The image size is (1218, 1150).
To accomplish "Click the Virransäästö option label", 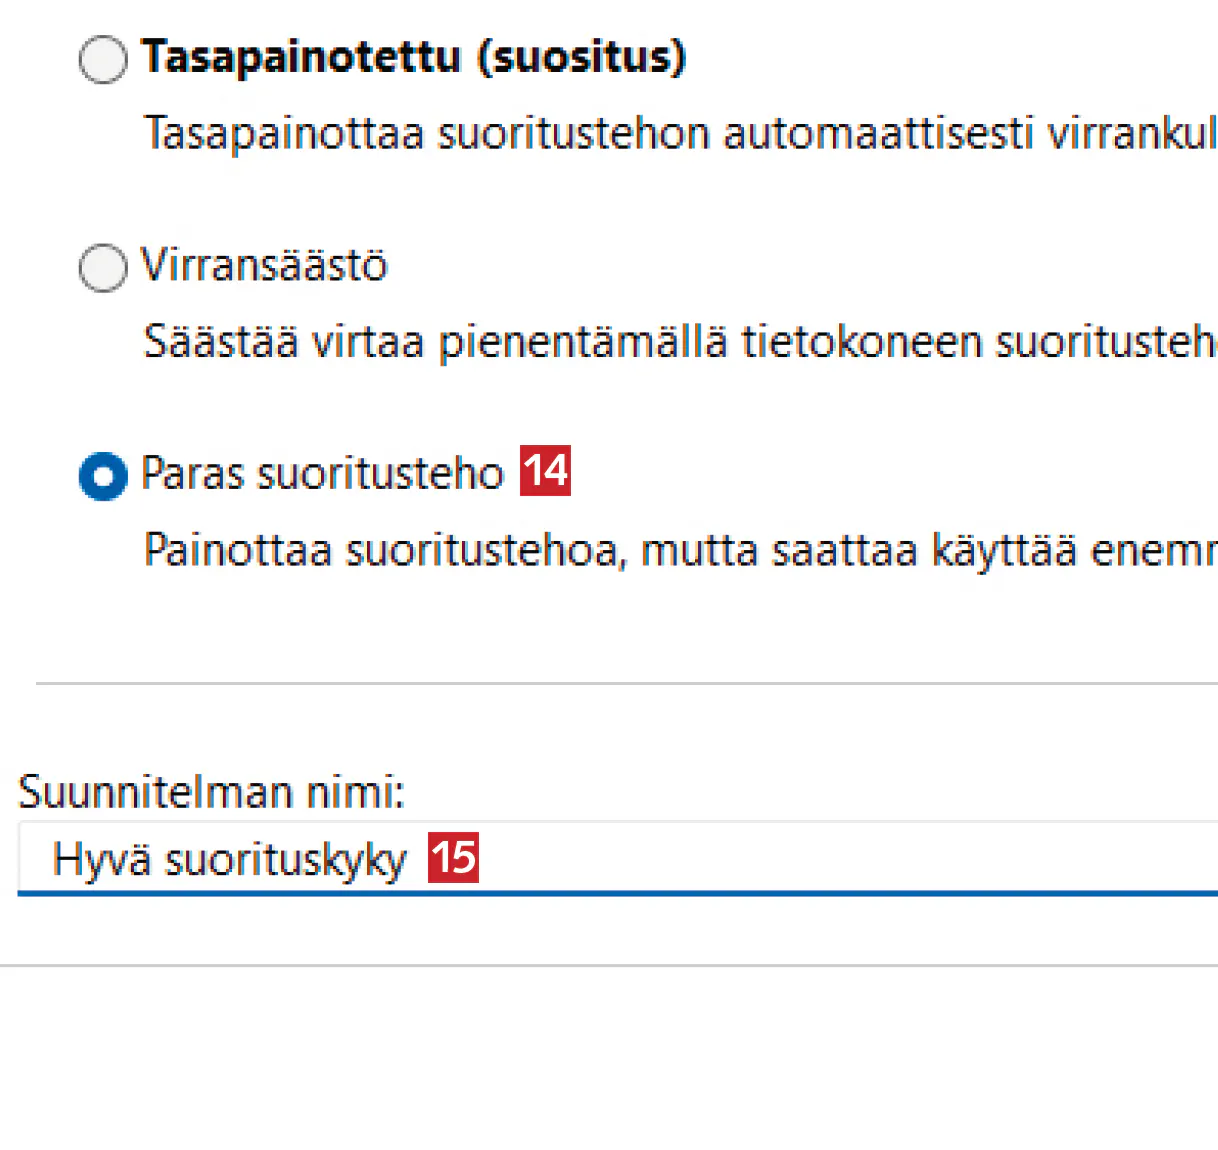I will click(x=264, y=266).
